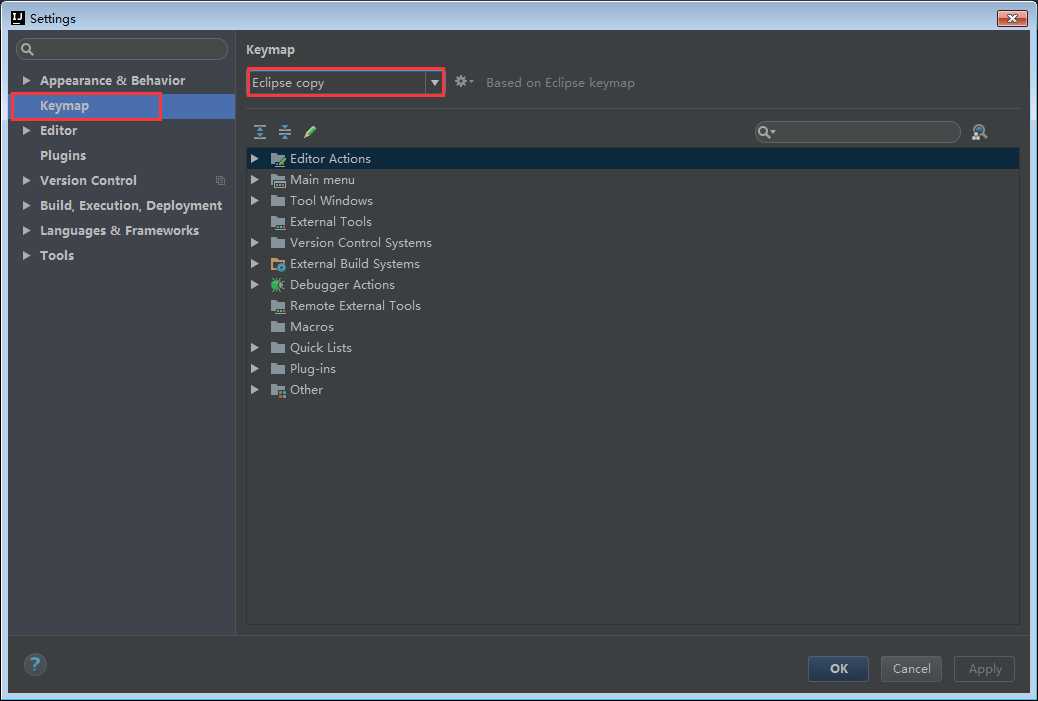This screenshot has height=701, width=1038.
Task: Click the Quick Lists folder icon
Action: point(278,348)
